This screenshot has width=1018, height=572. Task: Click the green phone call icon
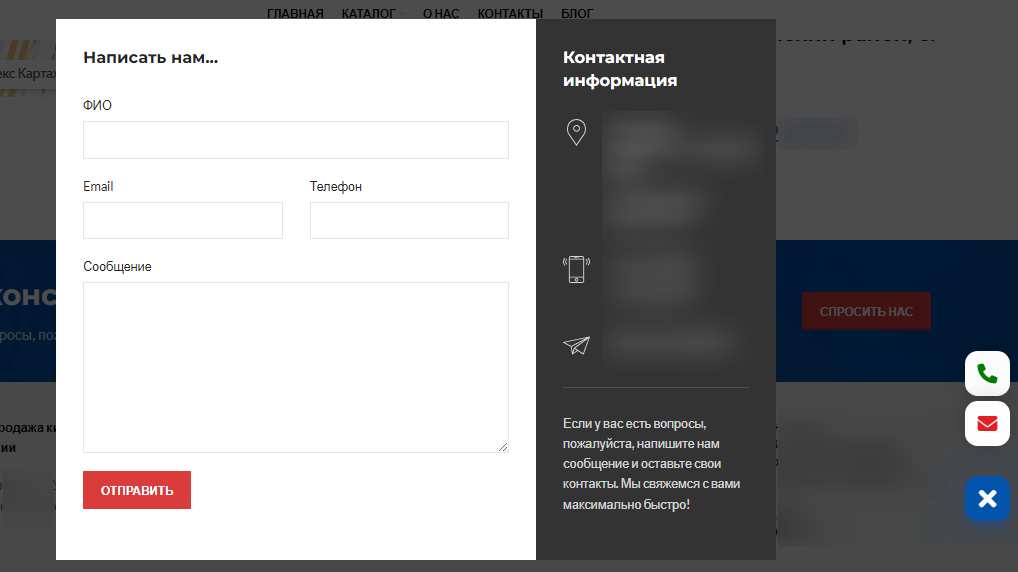pyautogui.click(x=987, y=373)
